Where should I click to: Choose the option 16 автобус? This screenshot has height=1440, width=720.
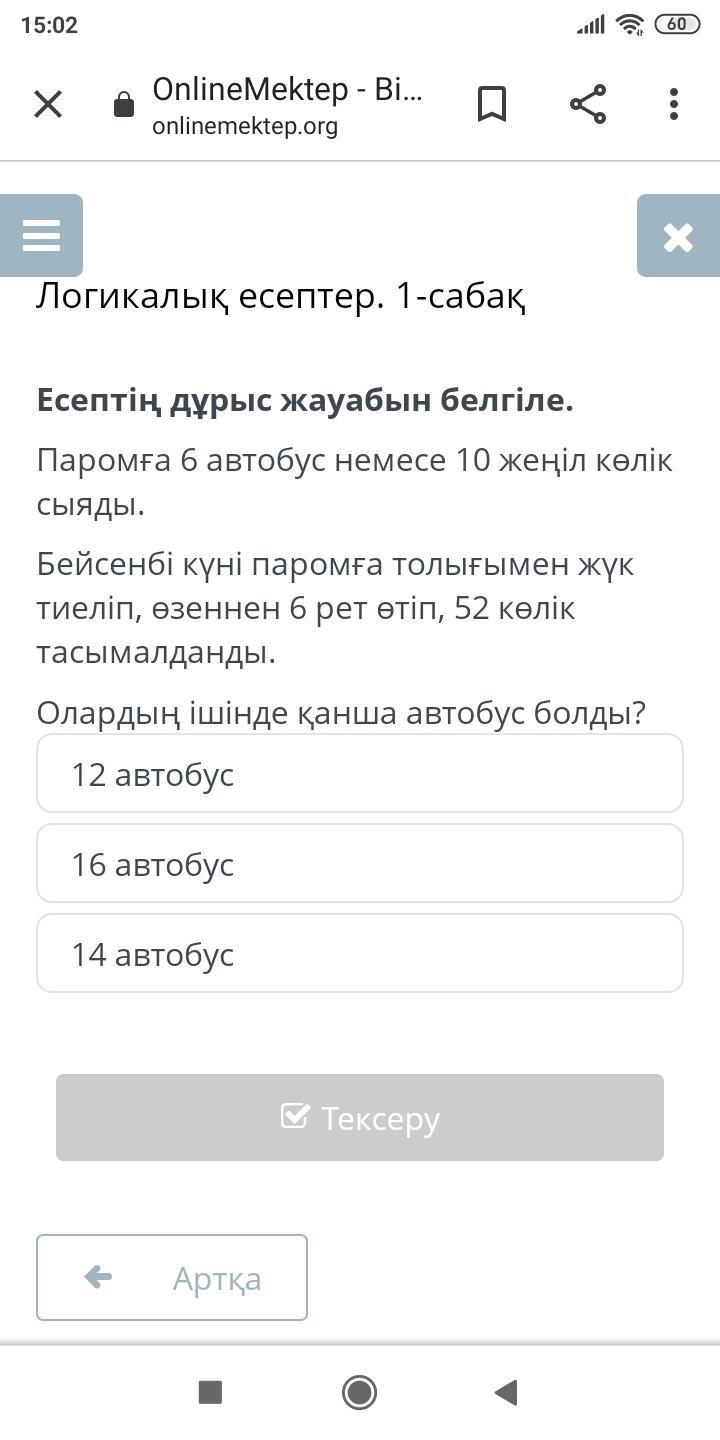click(360, 864)
